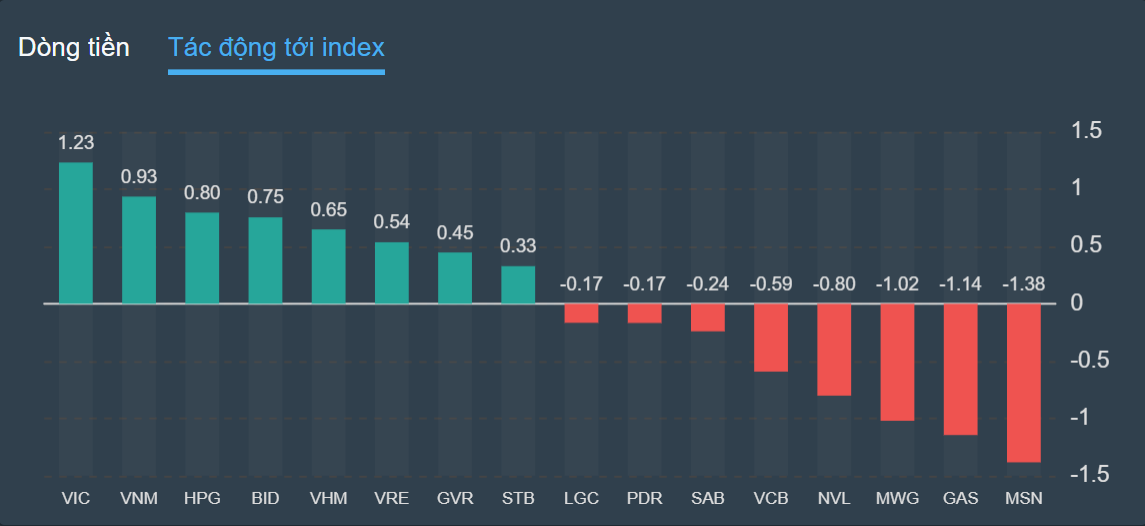Image resolution: width=1145 pixels, height=526 pixels.
Task: Click the SAB red bar
Action: click(x=708, y=317)
